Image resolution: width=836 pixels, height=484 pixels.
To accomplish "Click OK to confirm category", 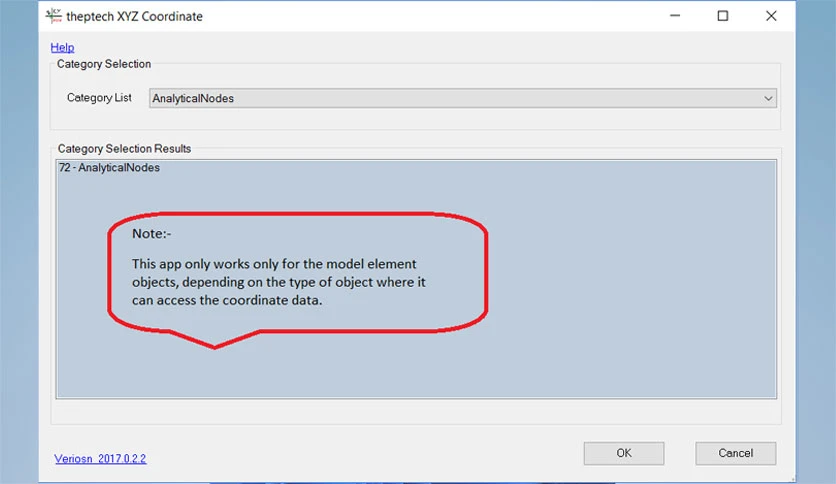I will point(624,453).
